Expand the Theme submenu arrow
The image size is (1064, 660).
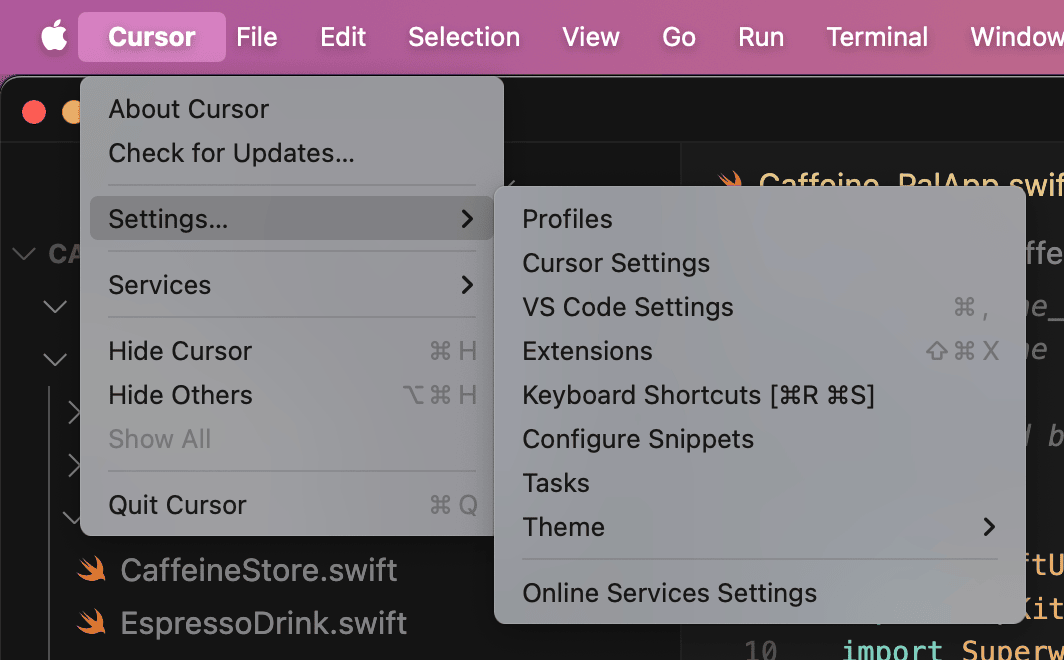click(988, 527)
